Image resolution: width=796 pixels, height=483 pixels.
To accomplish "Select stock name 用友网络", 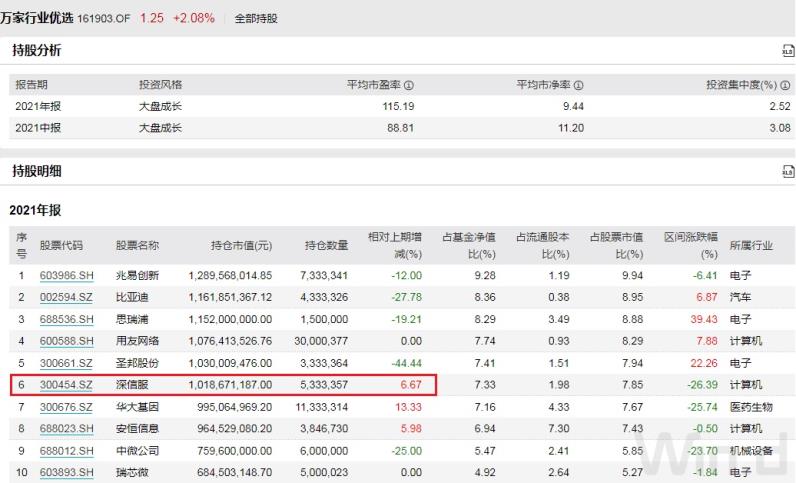I will coord(138,341).
